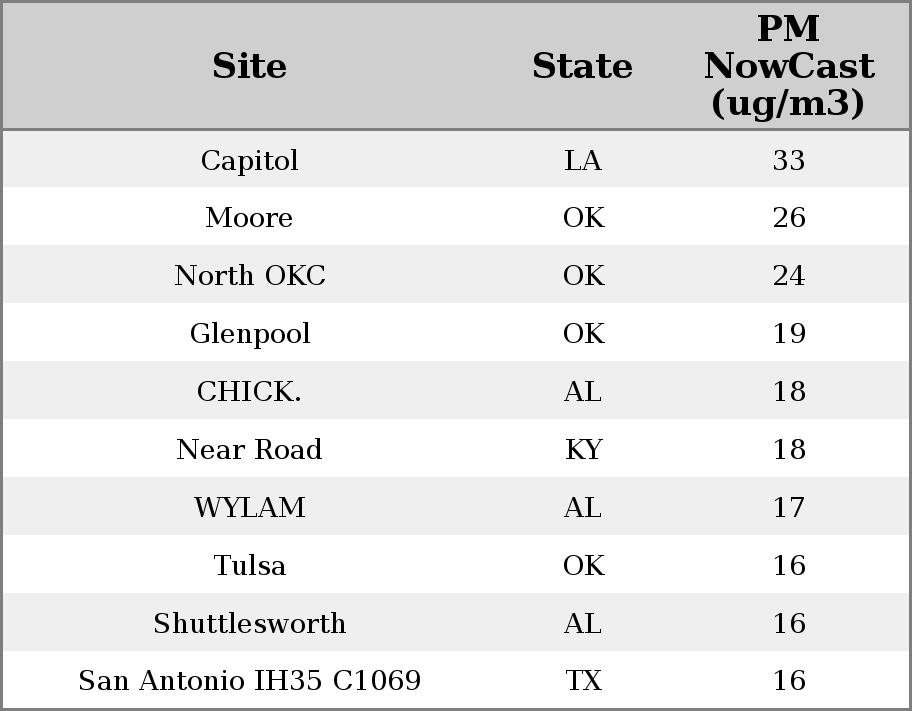Click the PM value 19
This screenshot has width=912, height=711.
click(x=788, y=334)
